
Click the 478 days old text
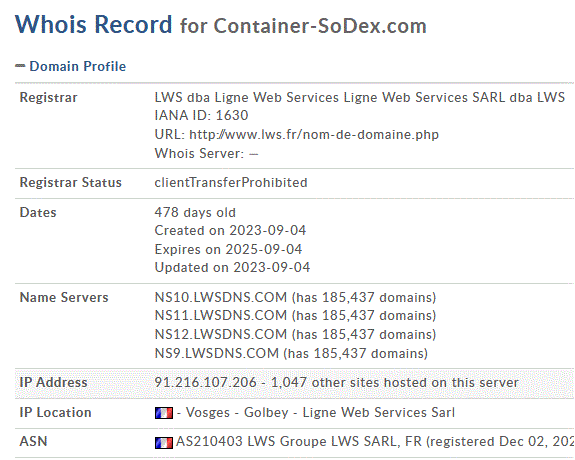pos(195,213)
